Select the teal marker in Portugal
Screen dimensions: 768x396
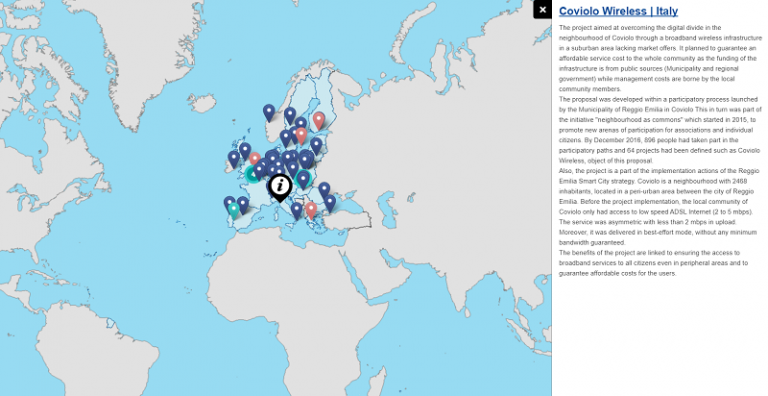[x=234, y=210]
